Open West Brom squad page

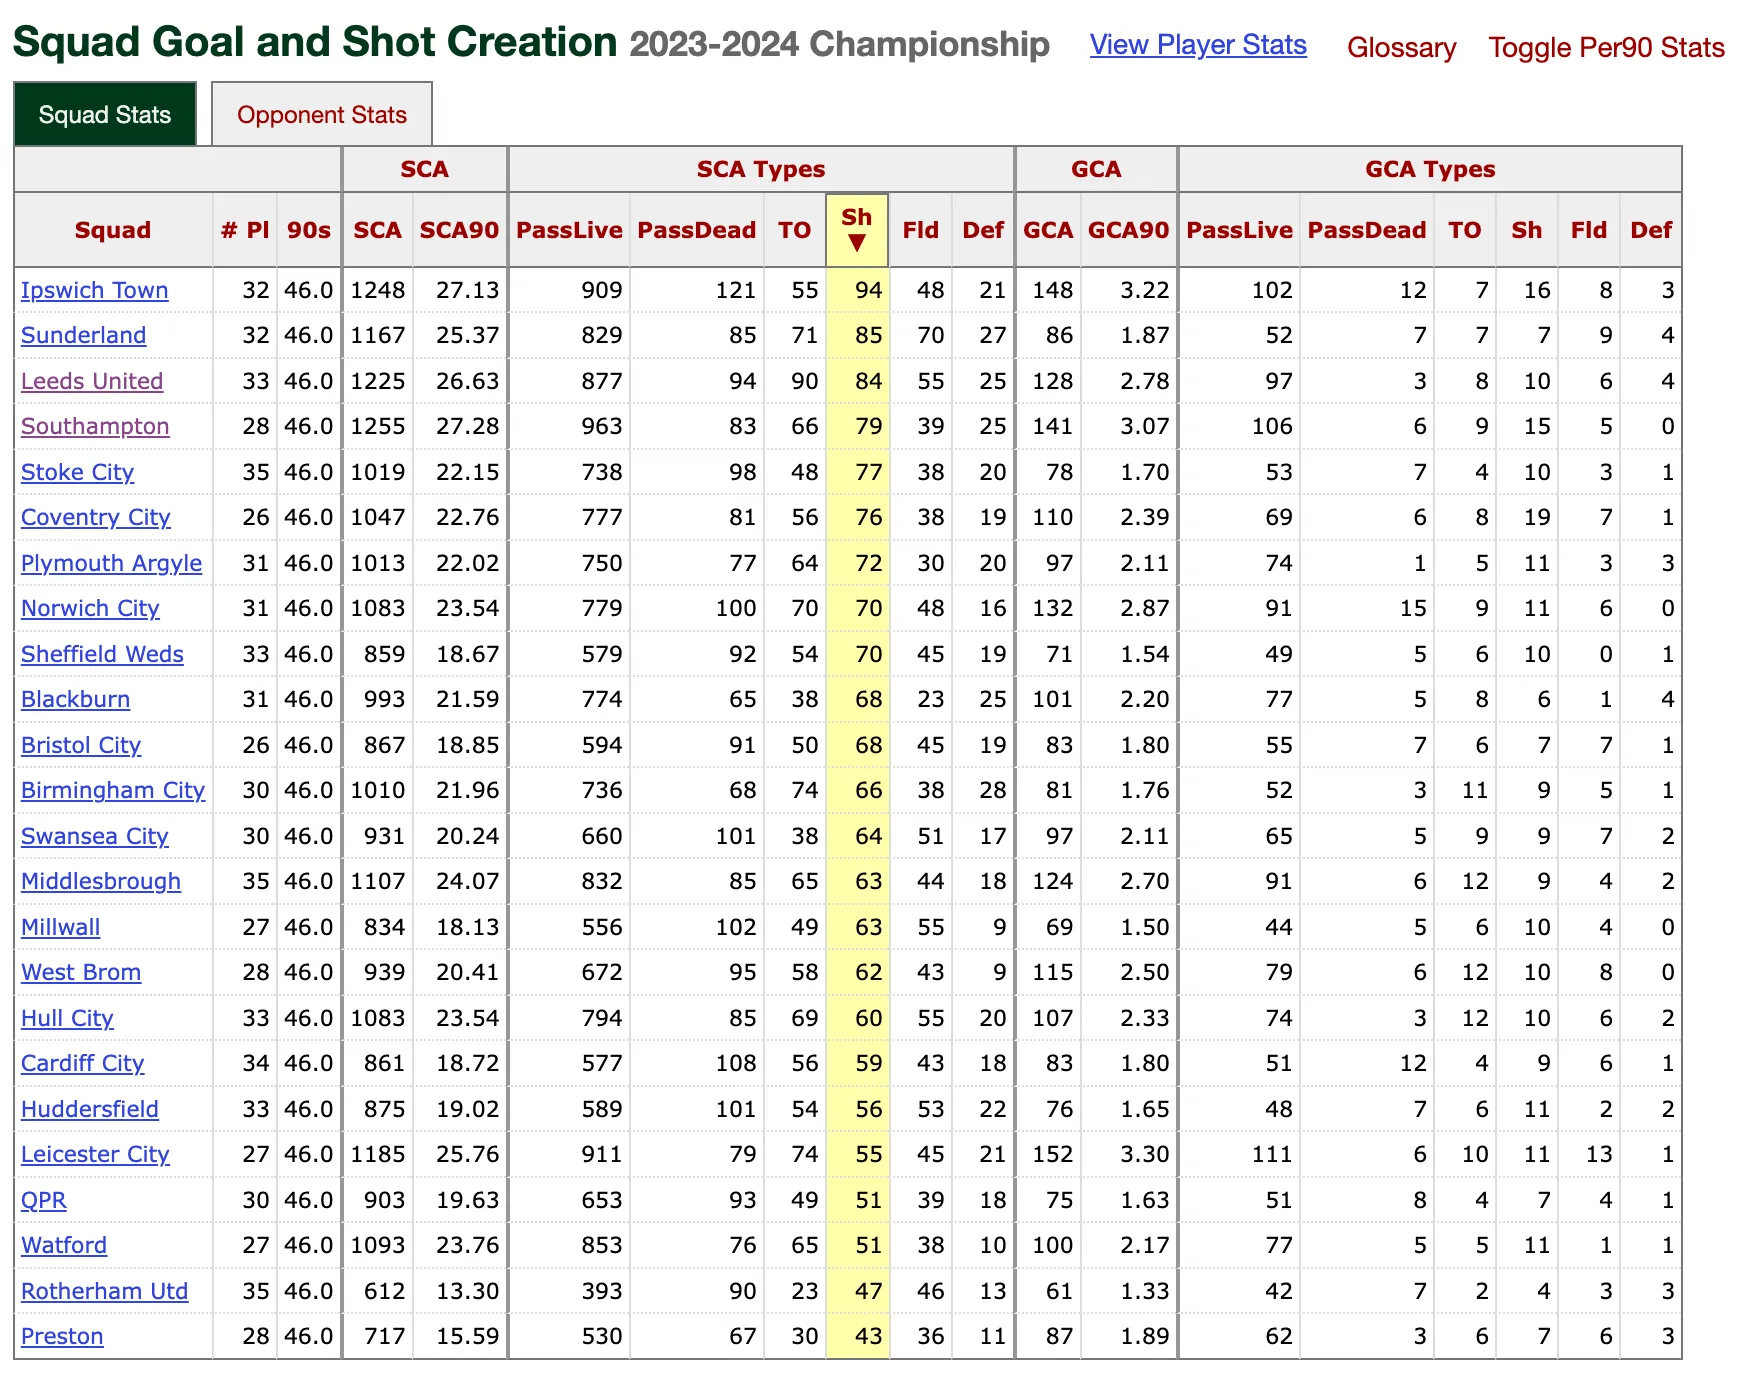point(81,972)
